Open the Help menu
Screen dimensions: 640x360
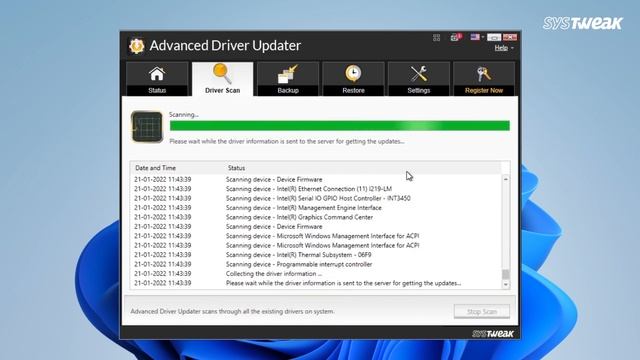pyautogui.click(x=504, y=48)
